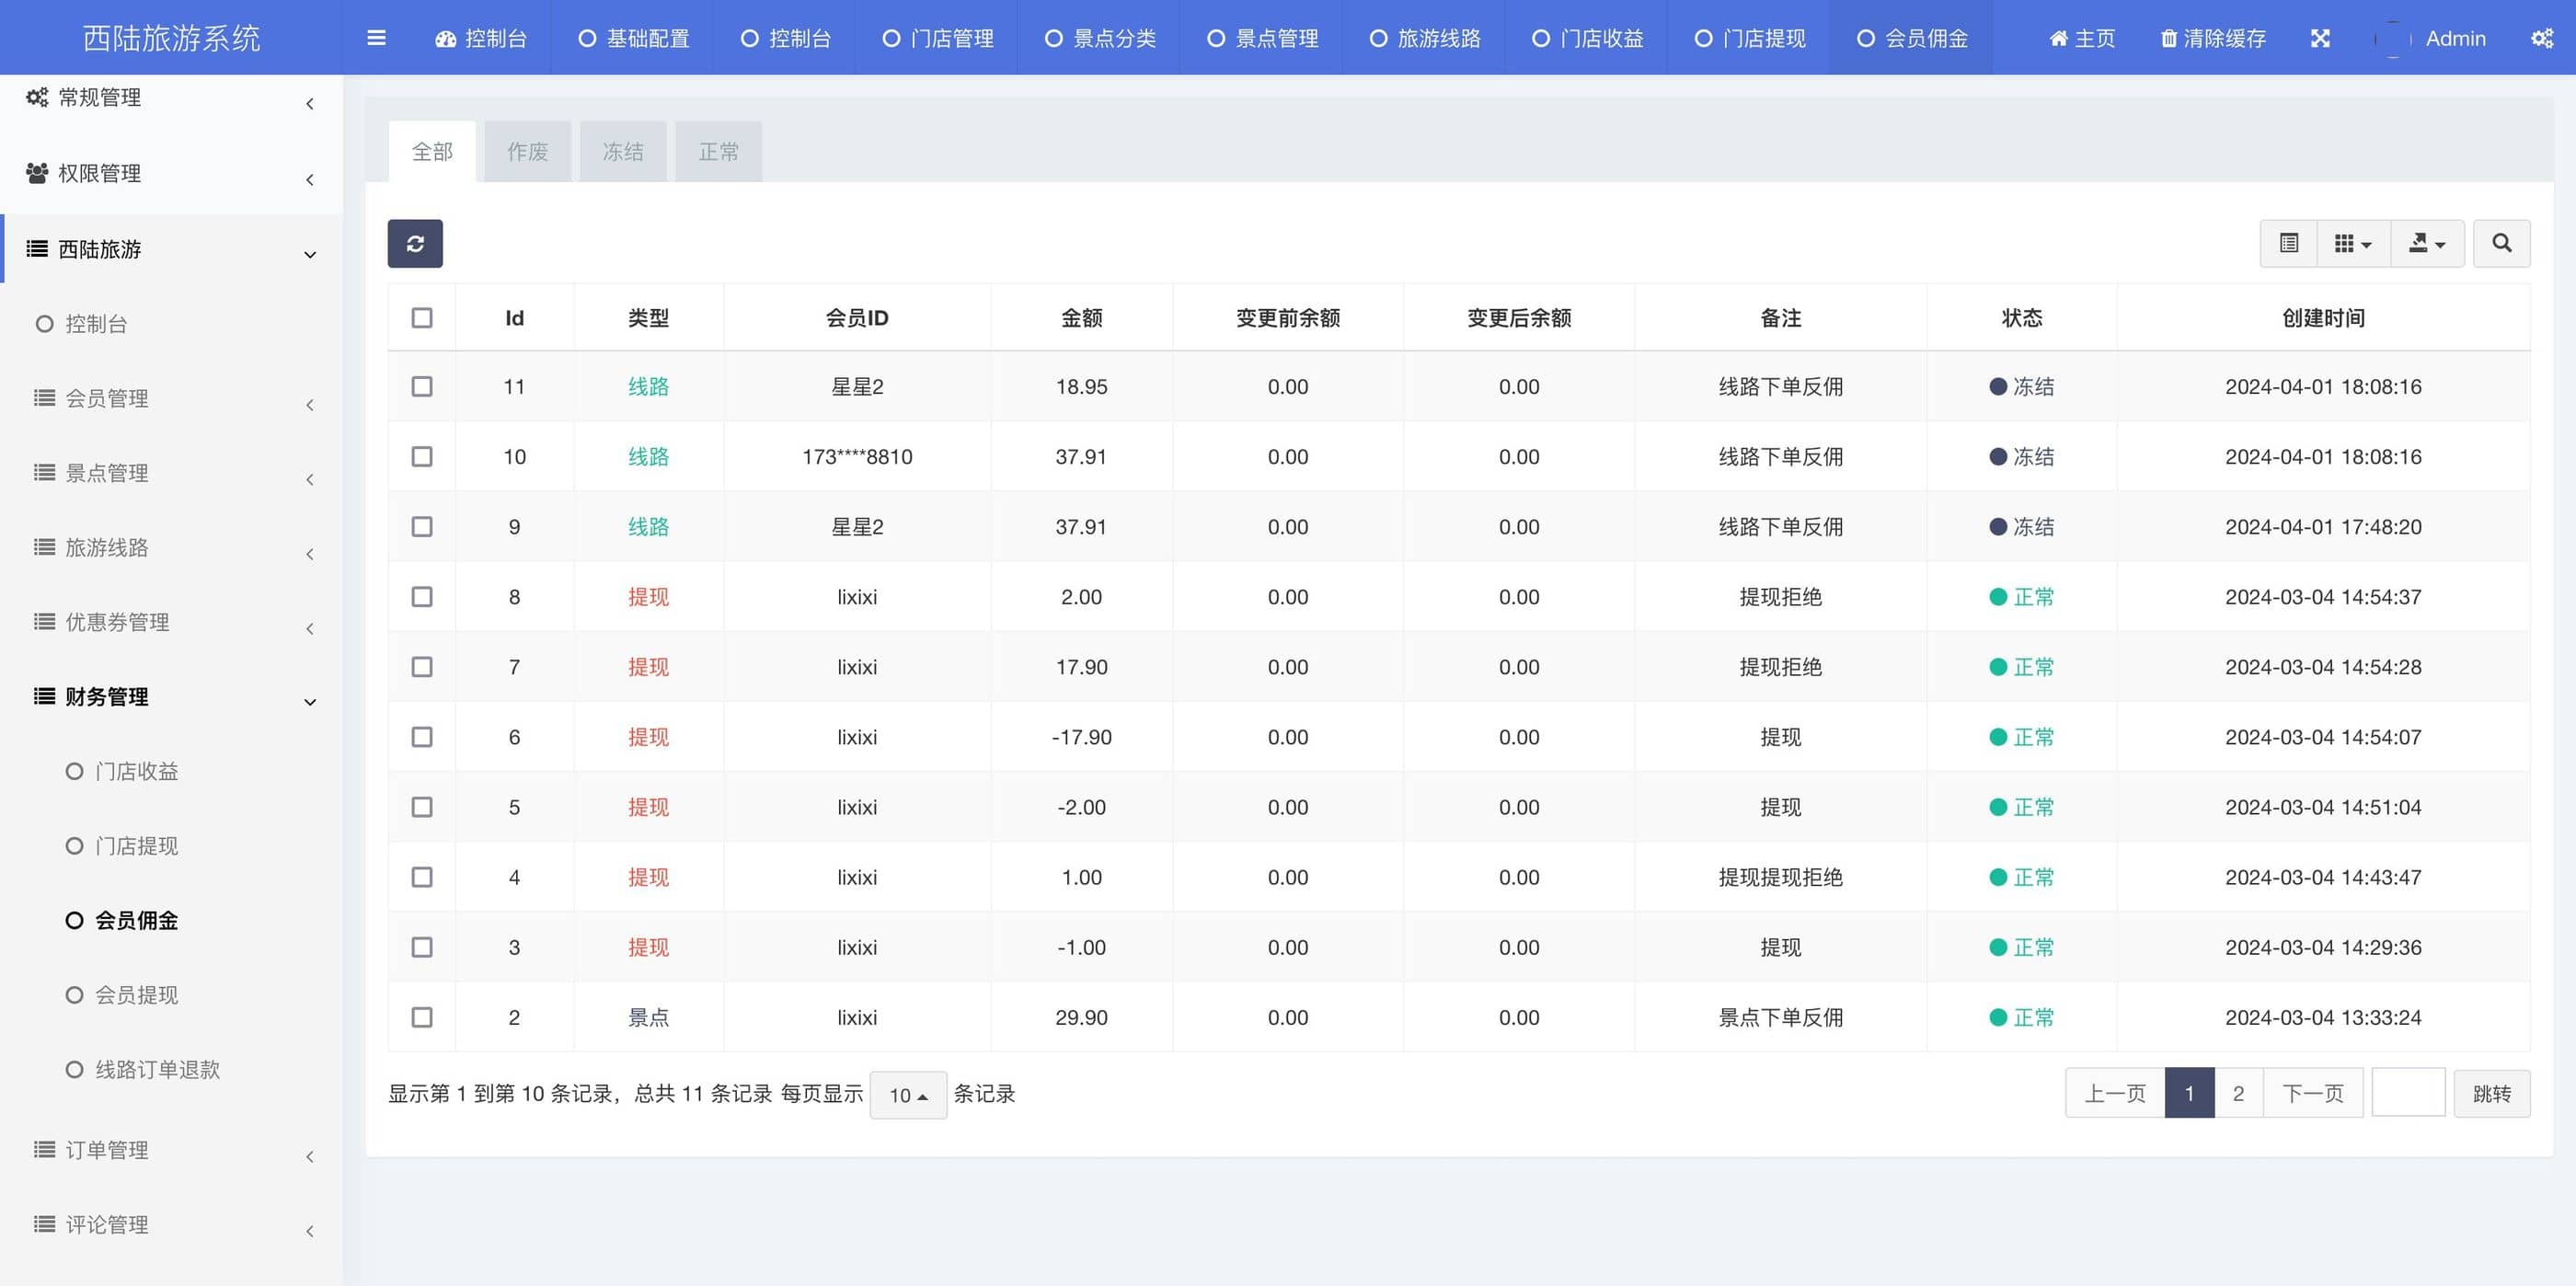
Task: Click the 跳转 jump button
Action: pyautogui.click(x=2491, y=1093)
